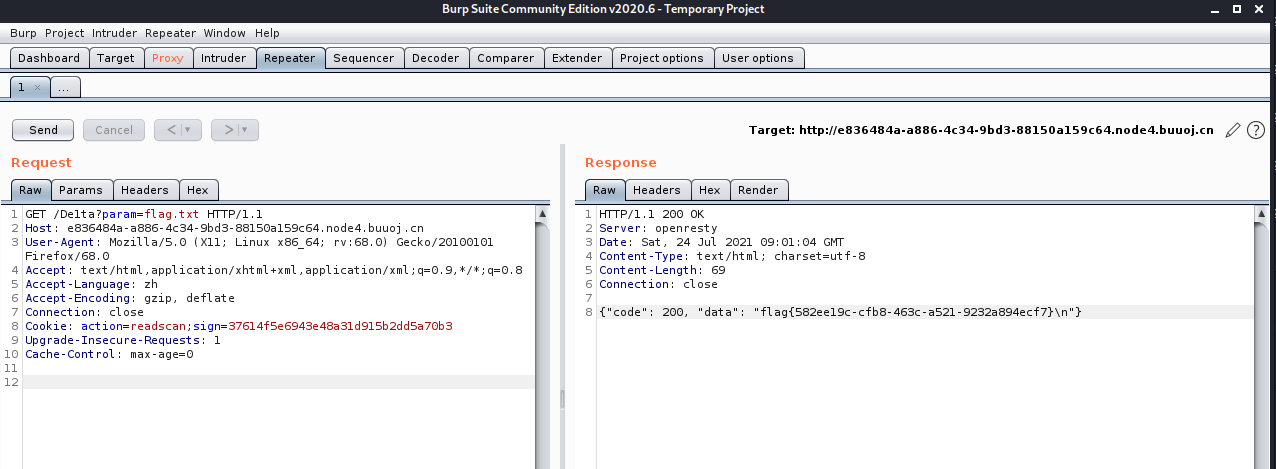Switch to the Proxy tab
1276x469 pixels.
(x=168, y=58)
